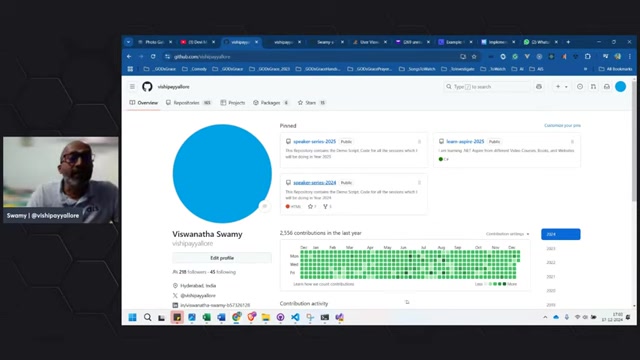Viewport: 640px width, 360px height.
Task: Click the GitHub Octocat logo
Action: tap(147, 87)
